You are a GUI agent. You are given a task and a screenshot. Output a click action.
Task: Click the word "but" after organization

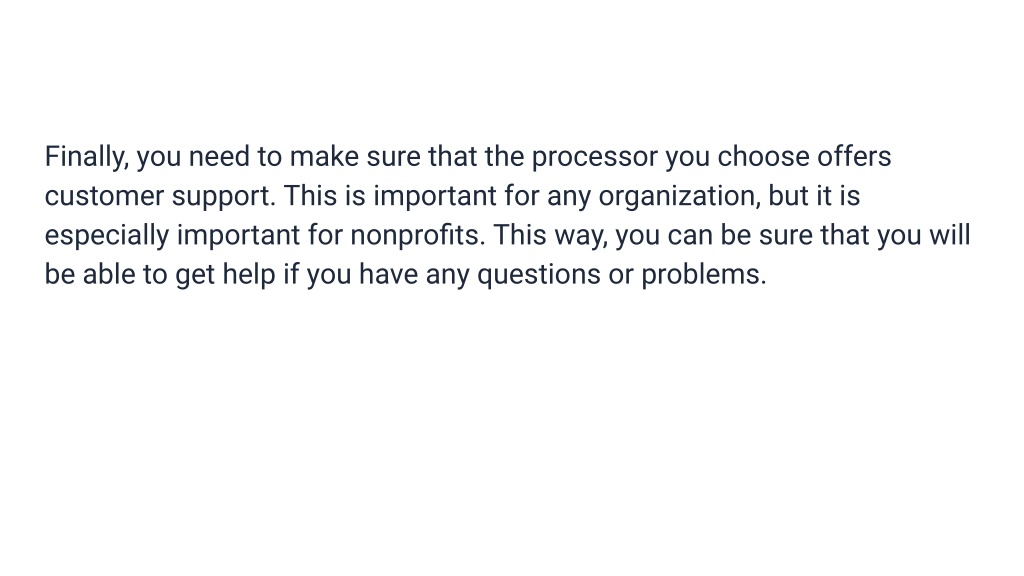click(x=789, y=197)
